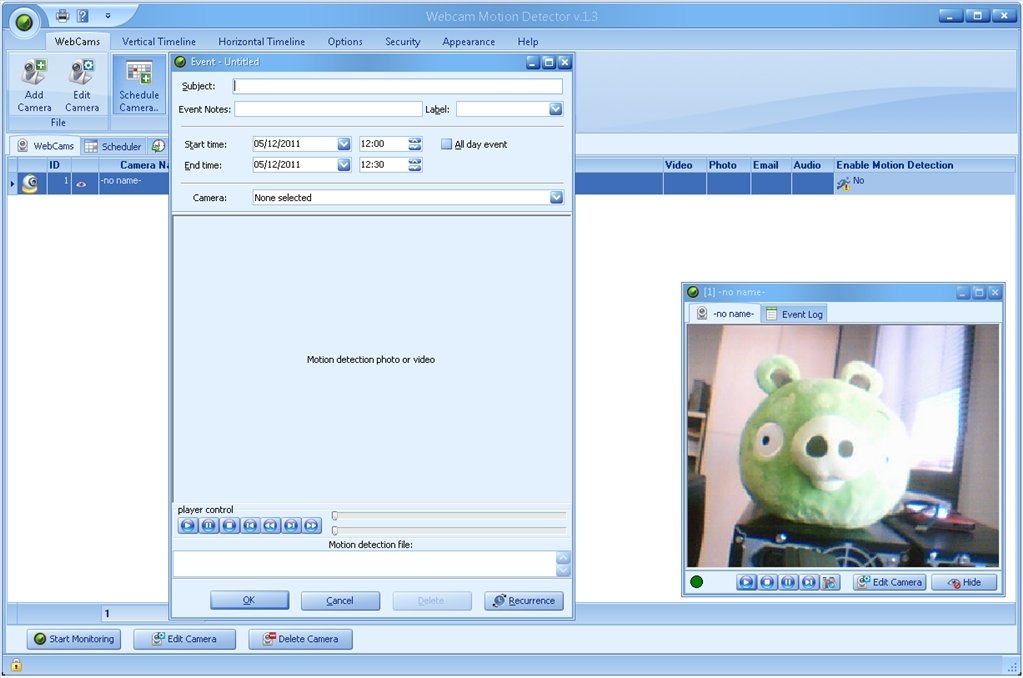Screen dimensions: 1023x678
Task: Pause the camera preview in no name window
Action: [788, 582]
